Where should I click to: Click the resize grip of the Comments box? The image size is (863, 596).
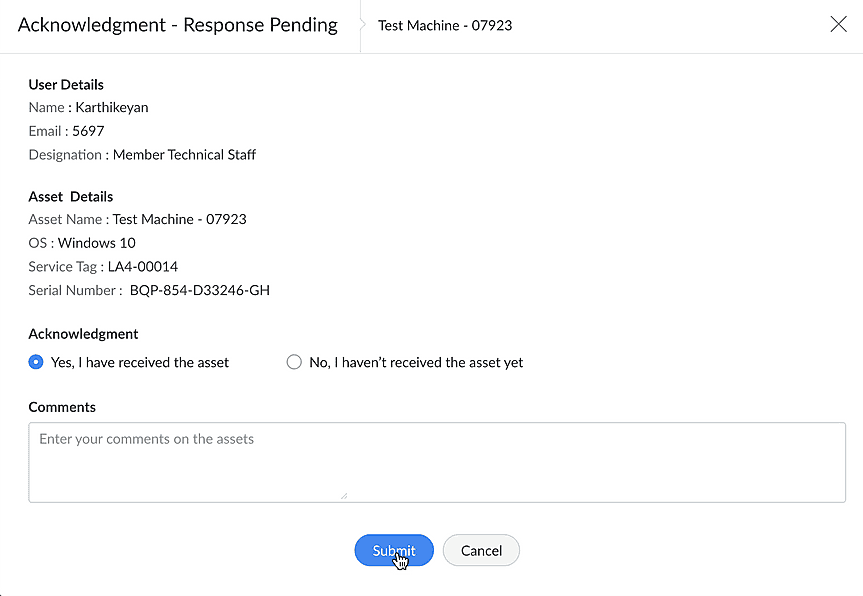click(x=343, y=494)
